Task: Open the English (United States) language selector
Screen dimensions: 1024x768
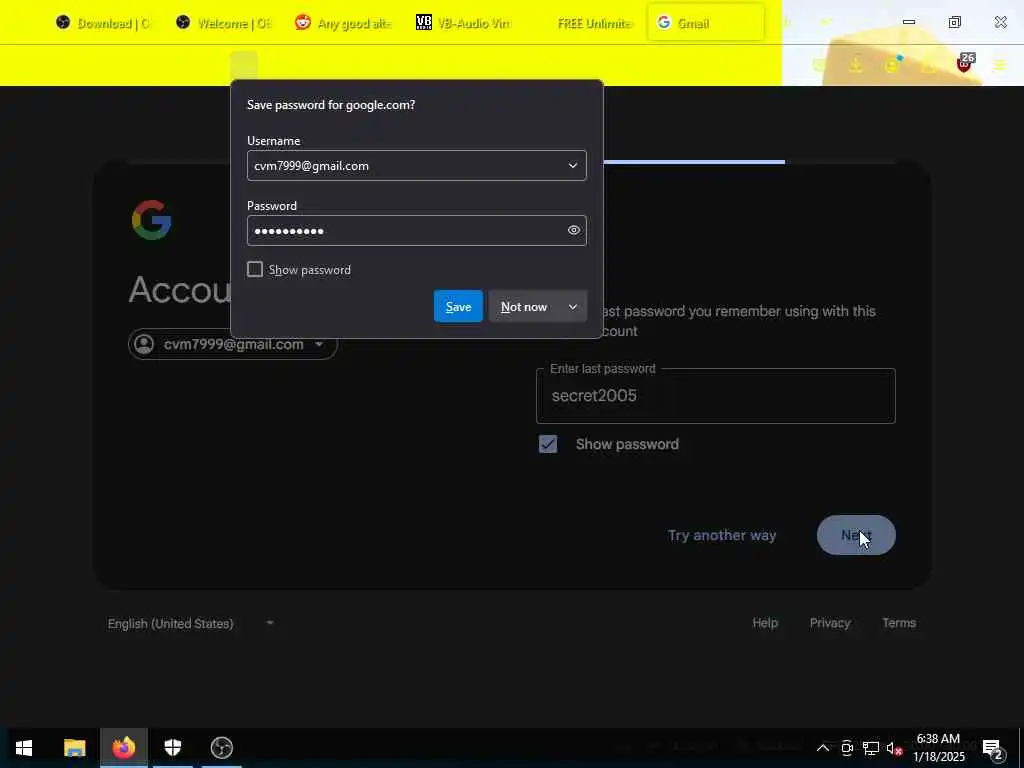Action: coord(190,624)
